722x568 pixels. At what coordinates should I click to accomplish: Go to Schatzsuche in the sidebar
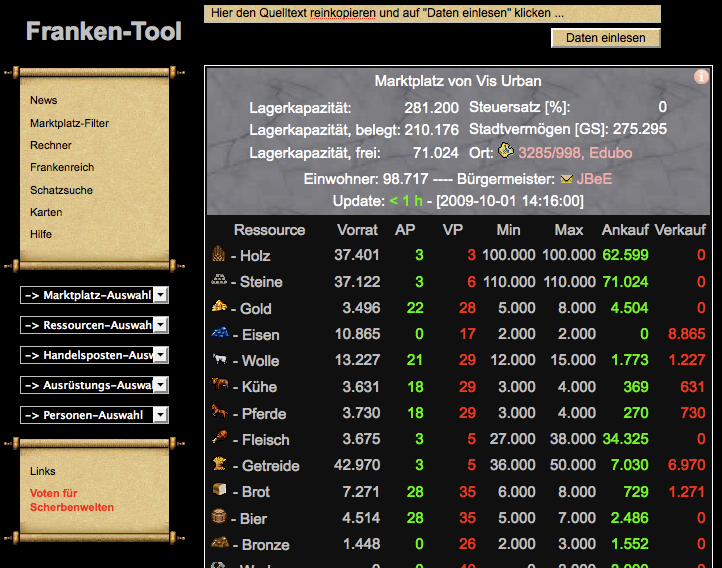(61, 190)
